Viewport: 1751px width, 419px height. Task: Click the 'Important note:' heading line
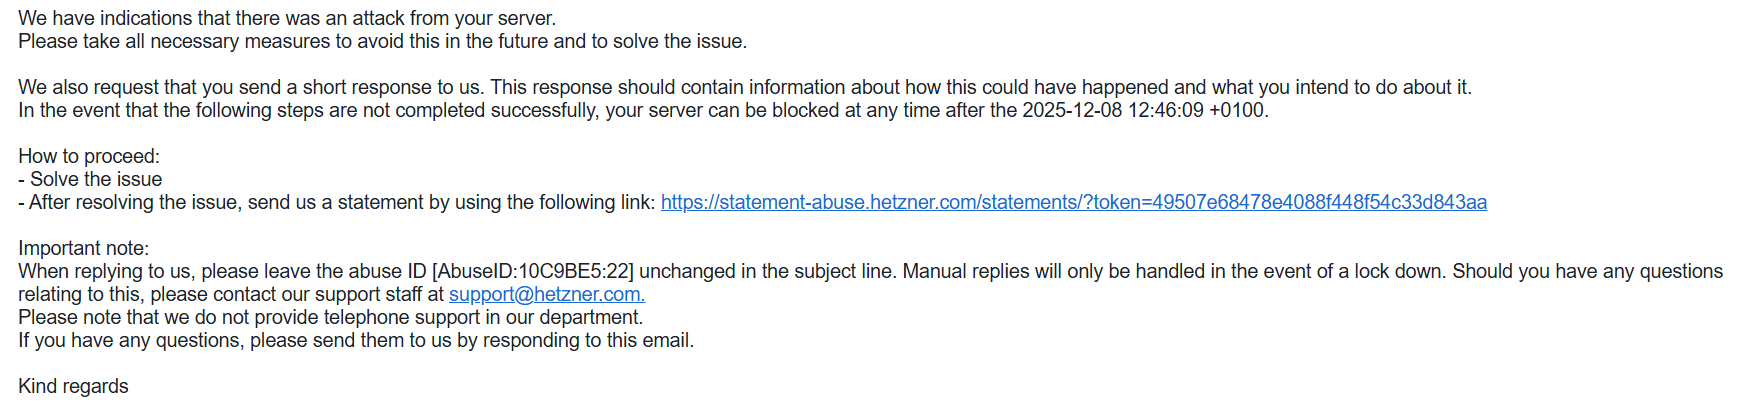(x=83, y=248)
